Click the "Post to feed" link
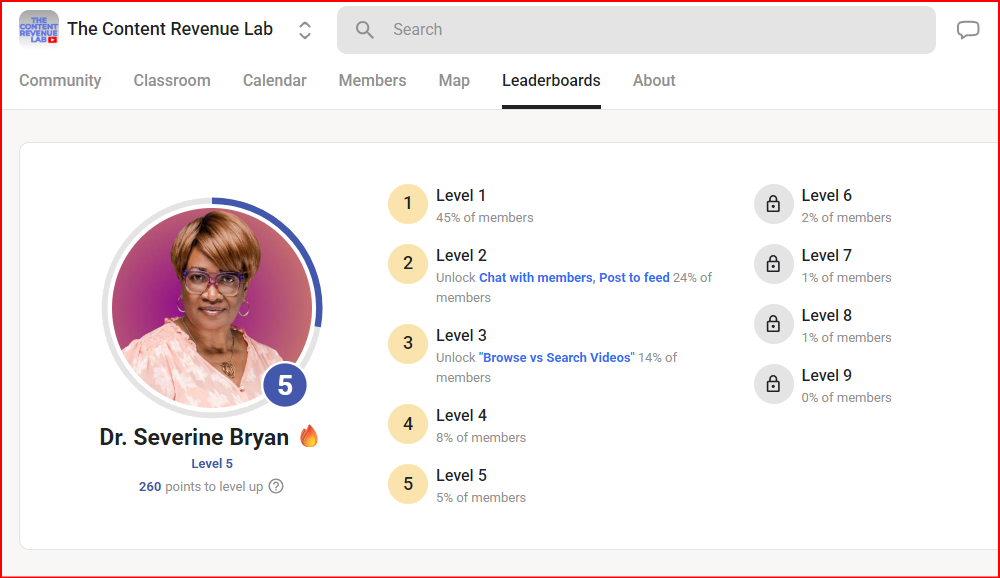This screenshot has height=578, width=1000. coord(634,278)
